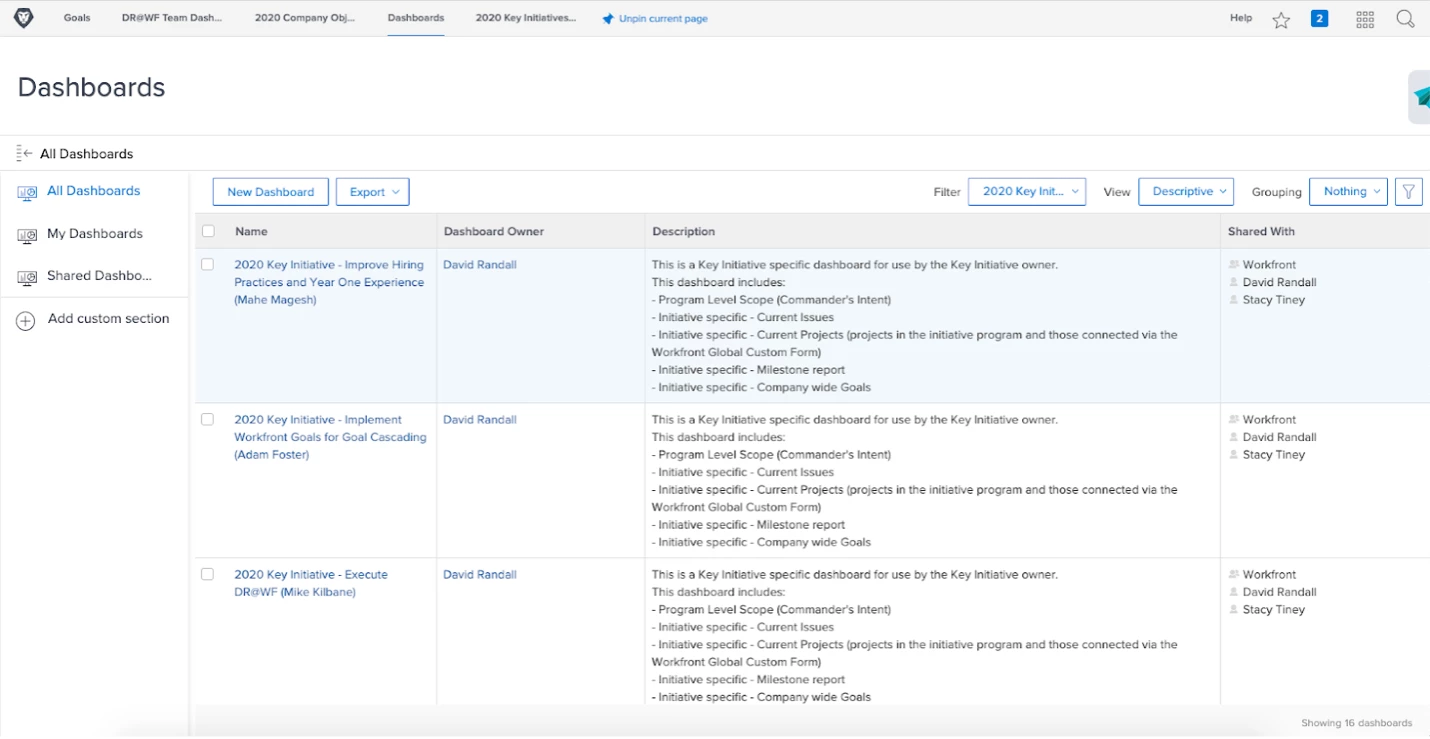Check the Execute DR@WF dashboard row

point(208,575)
